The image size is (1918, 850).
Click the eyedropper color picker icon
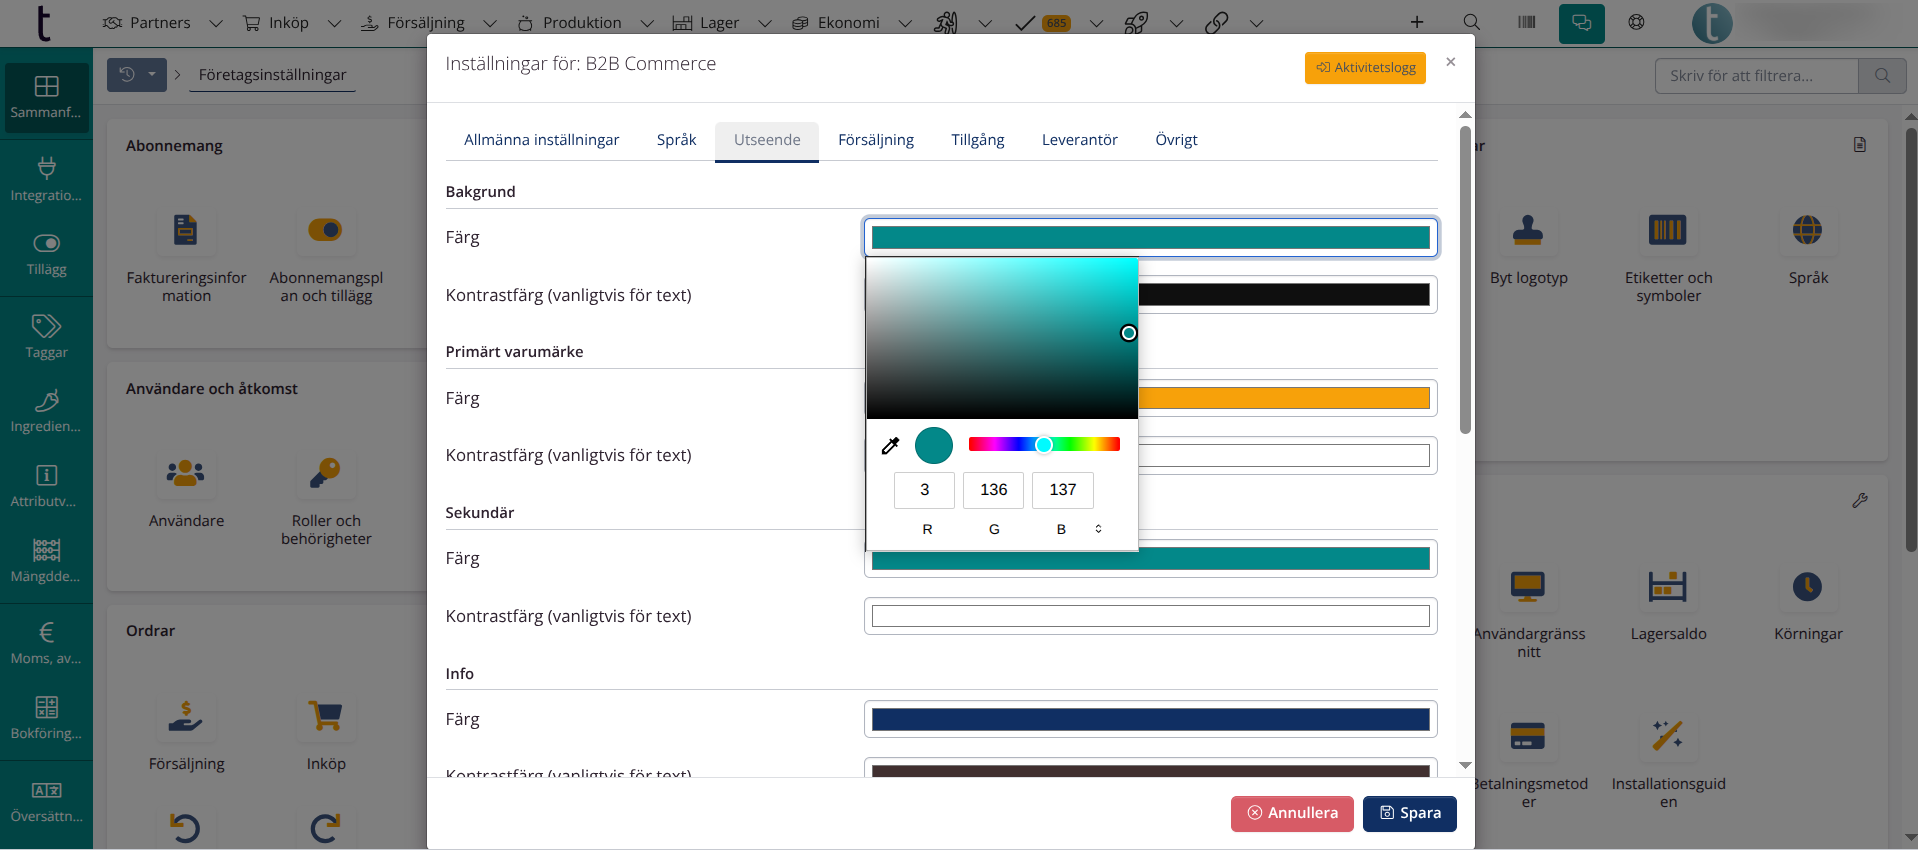point(890,446)
